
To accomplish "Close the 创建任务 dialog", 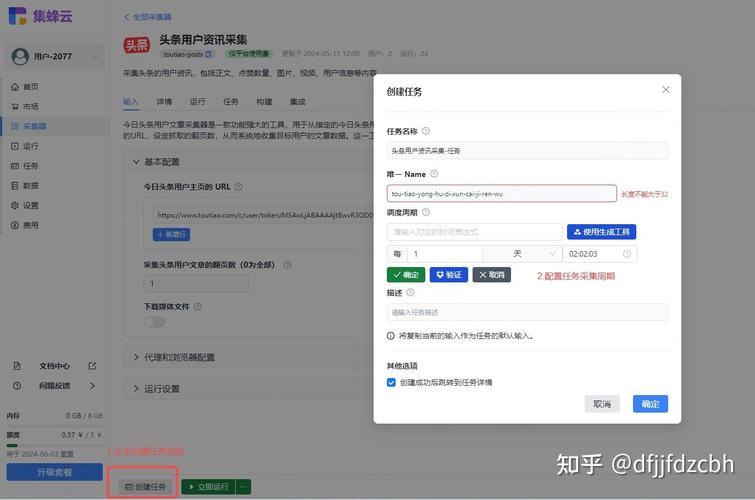I will (666, 90).
